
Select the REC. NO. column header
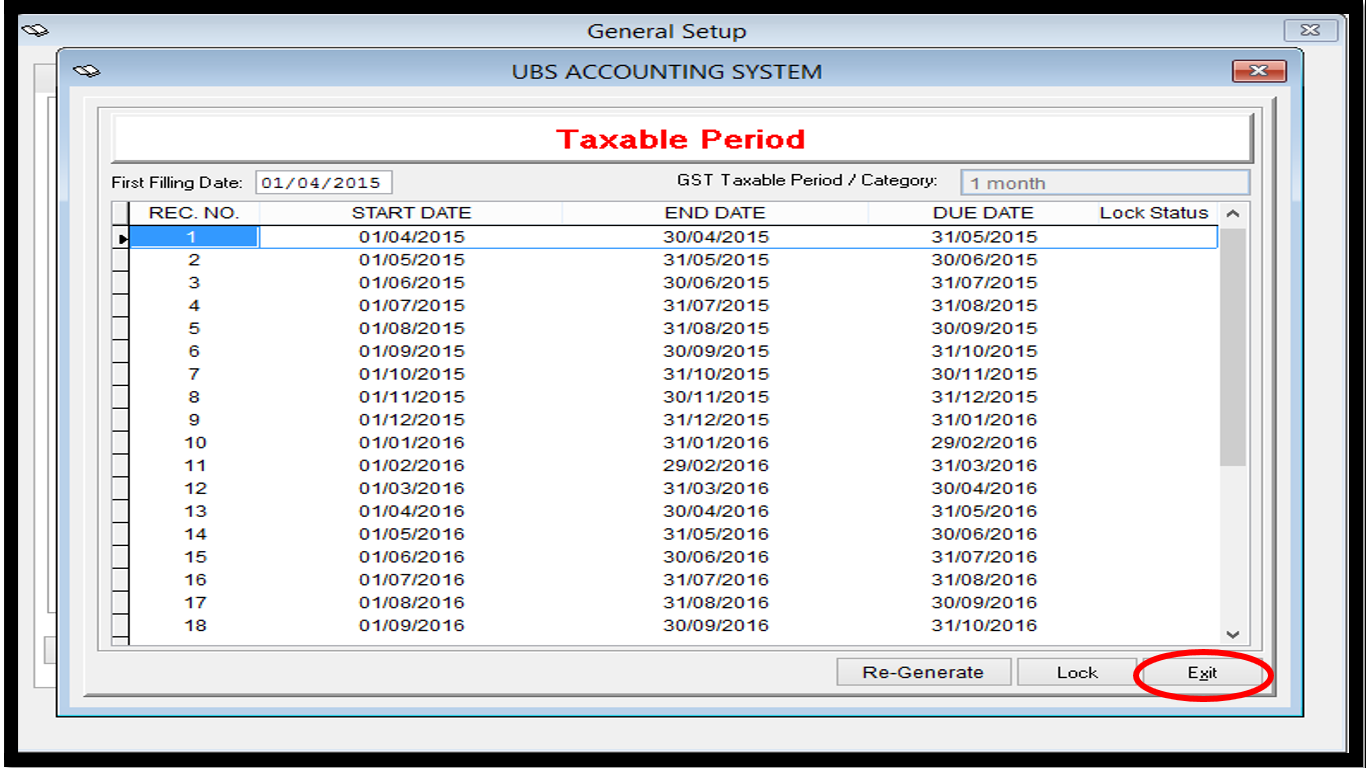[194, 213]
